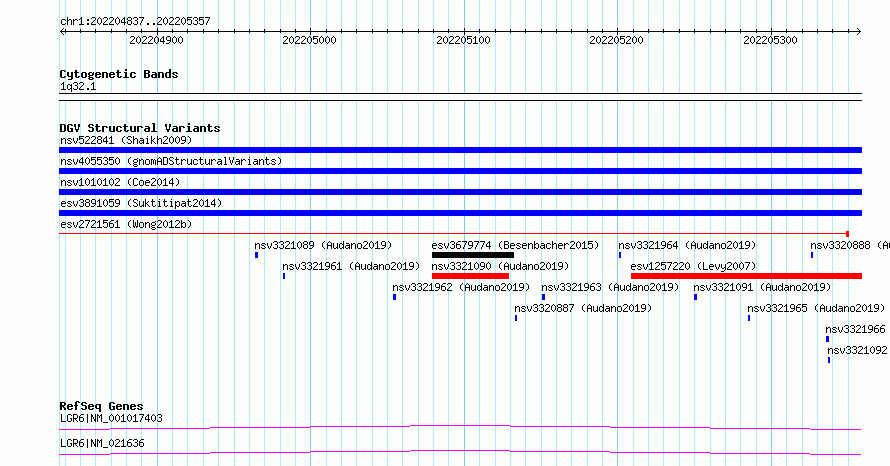The image size is (890, 466).
Task: Select the nsv4055350 gnomADStructuralVariants label
Action: coord(171,161)
